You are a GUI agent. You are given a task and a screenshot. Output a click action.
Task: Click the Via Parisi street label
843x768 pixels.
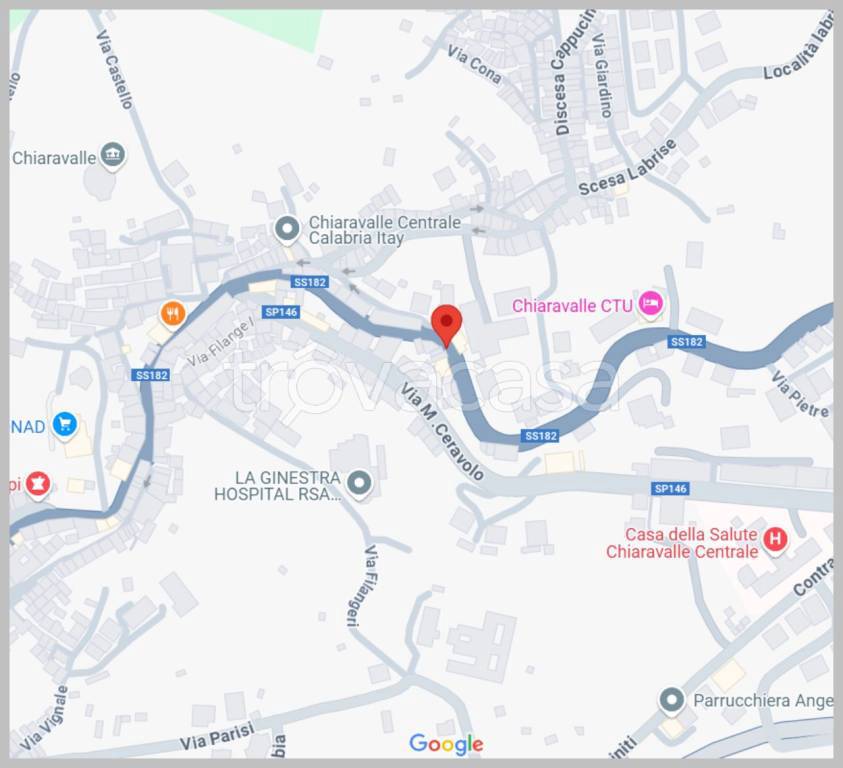pyautogui.click(x=217, y=737)
